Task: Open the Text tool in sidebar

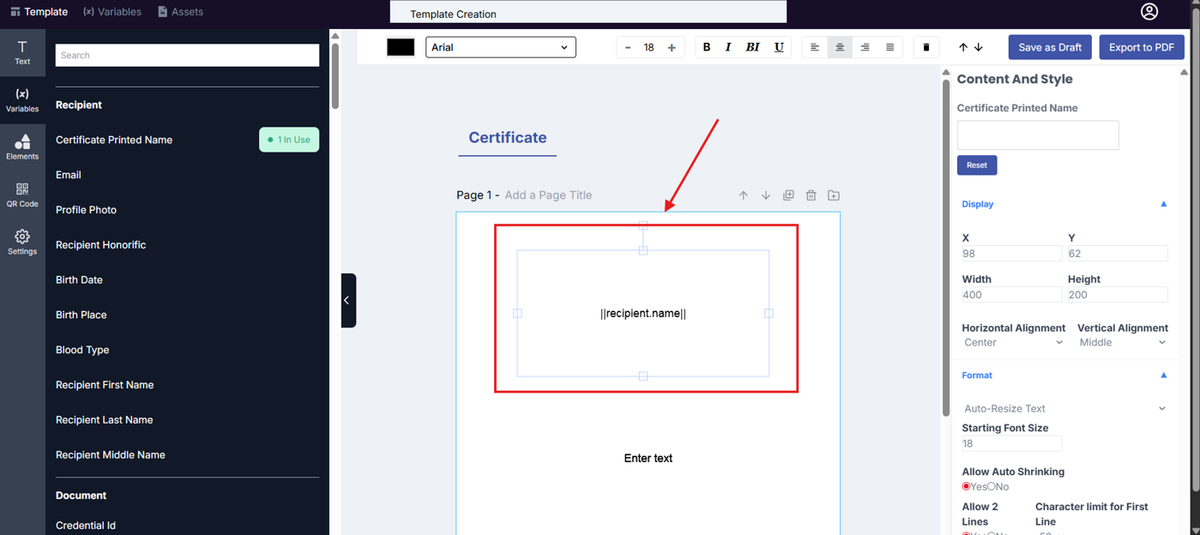Action: [22, 52]
